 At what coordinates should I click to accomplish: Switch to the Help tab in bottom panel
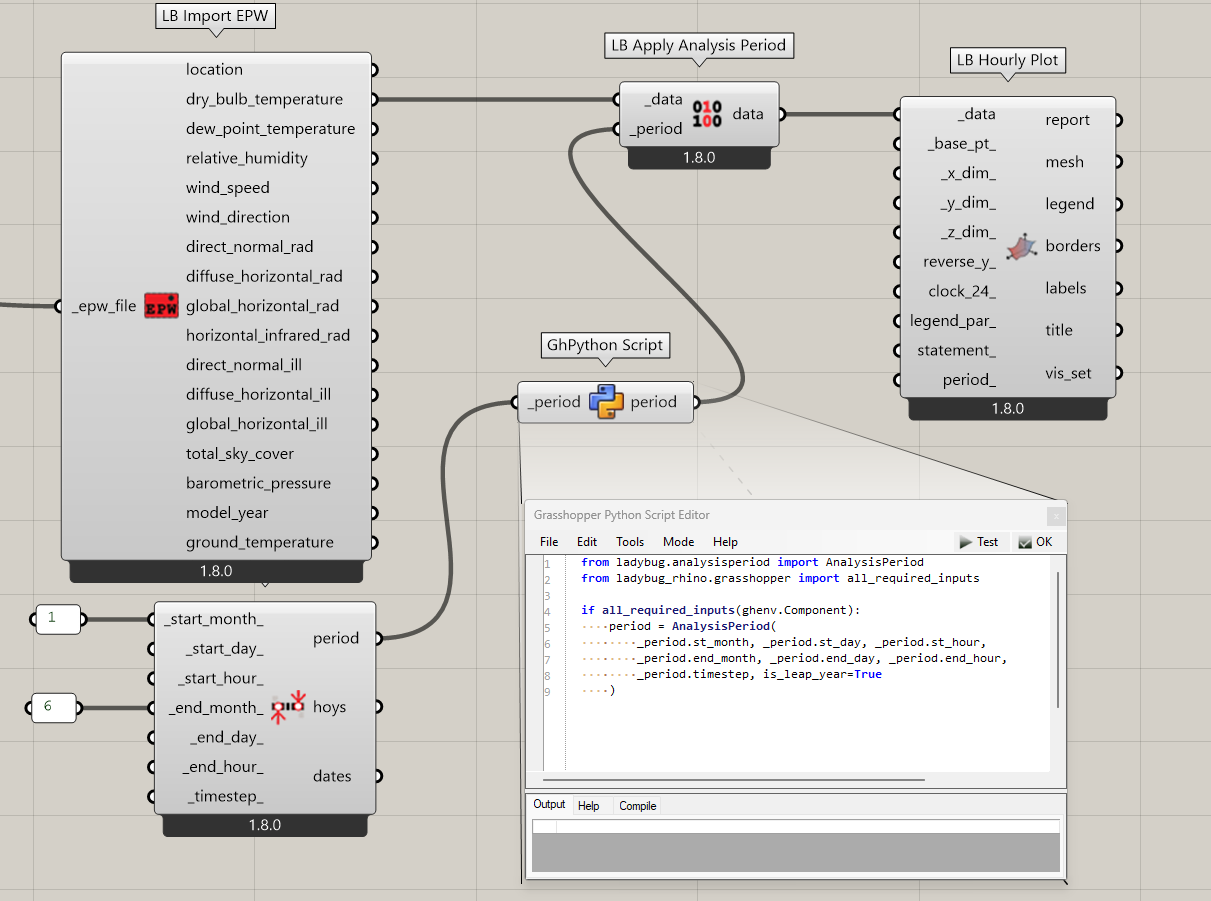point(589,805)
